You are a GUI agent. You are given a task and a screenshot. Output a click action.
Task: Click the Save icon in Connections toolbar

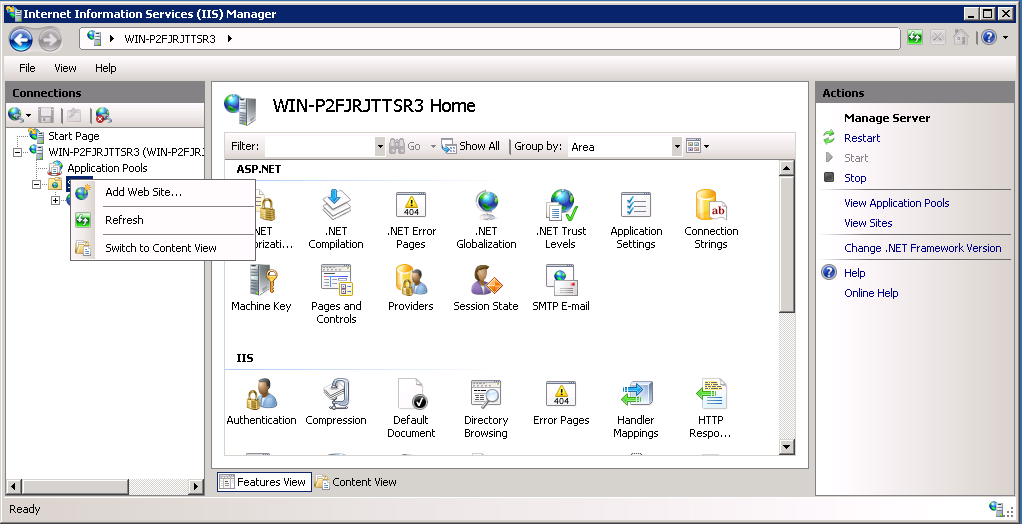point(46,116)
